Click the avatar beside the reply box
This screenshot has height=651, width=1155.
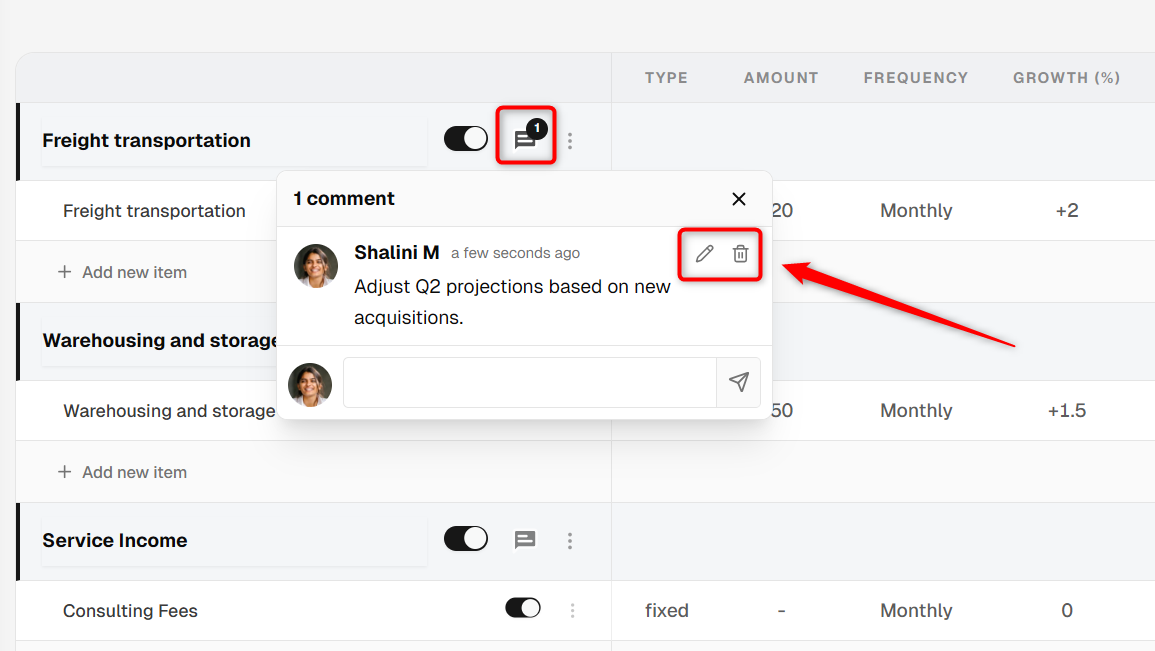click(x=309, y=384)
